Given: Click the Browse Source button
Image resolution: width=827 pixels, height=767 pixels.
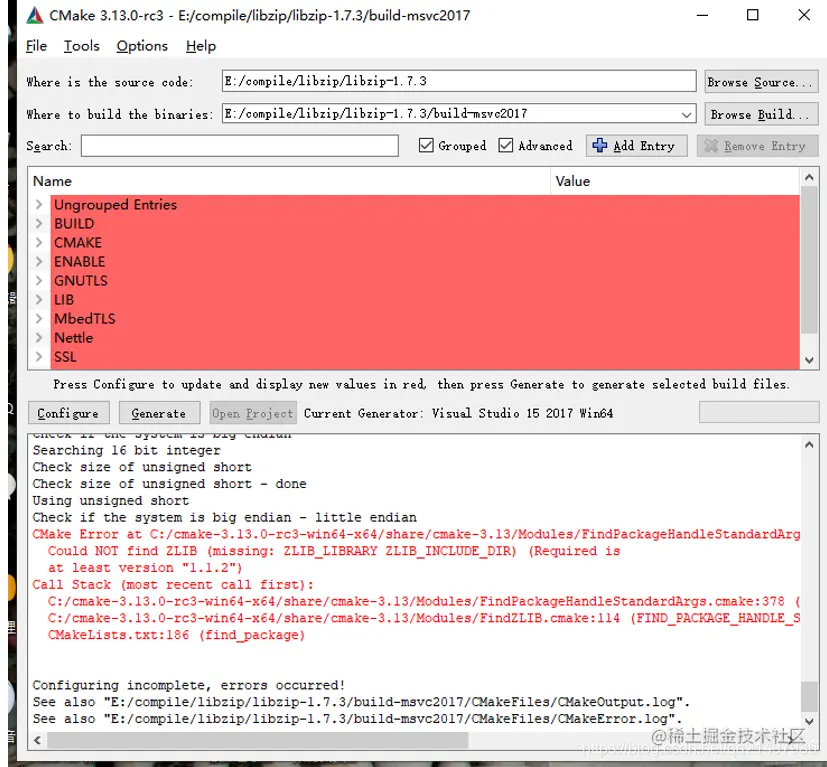Looking at the screenshot, I should 761,82.
